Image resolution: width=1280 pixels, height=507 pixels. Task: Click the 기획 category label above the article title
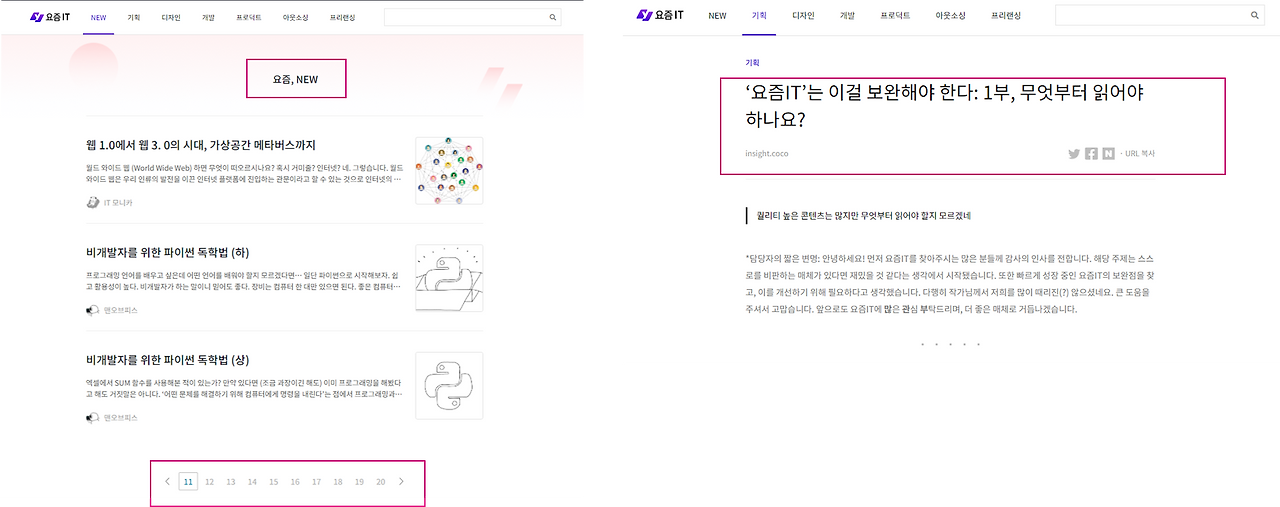(x=752, y=62)
